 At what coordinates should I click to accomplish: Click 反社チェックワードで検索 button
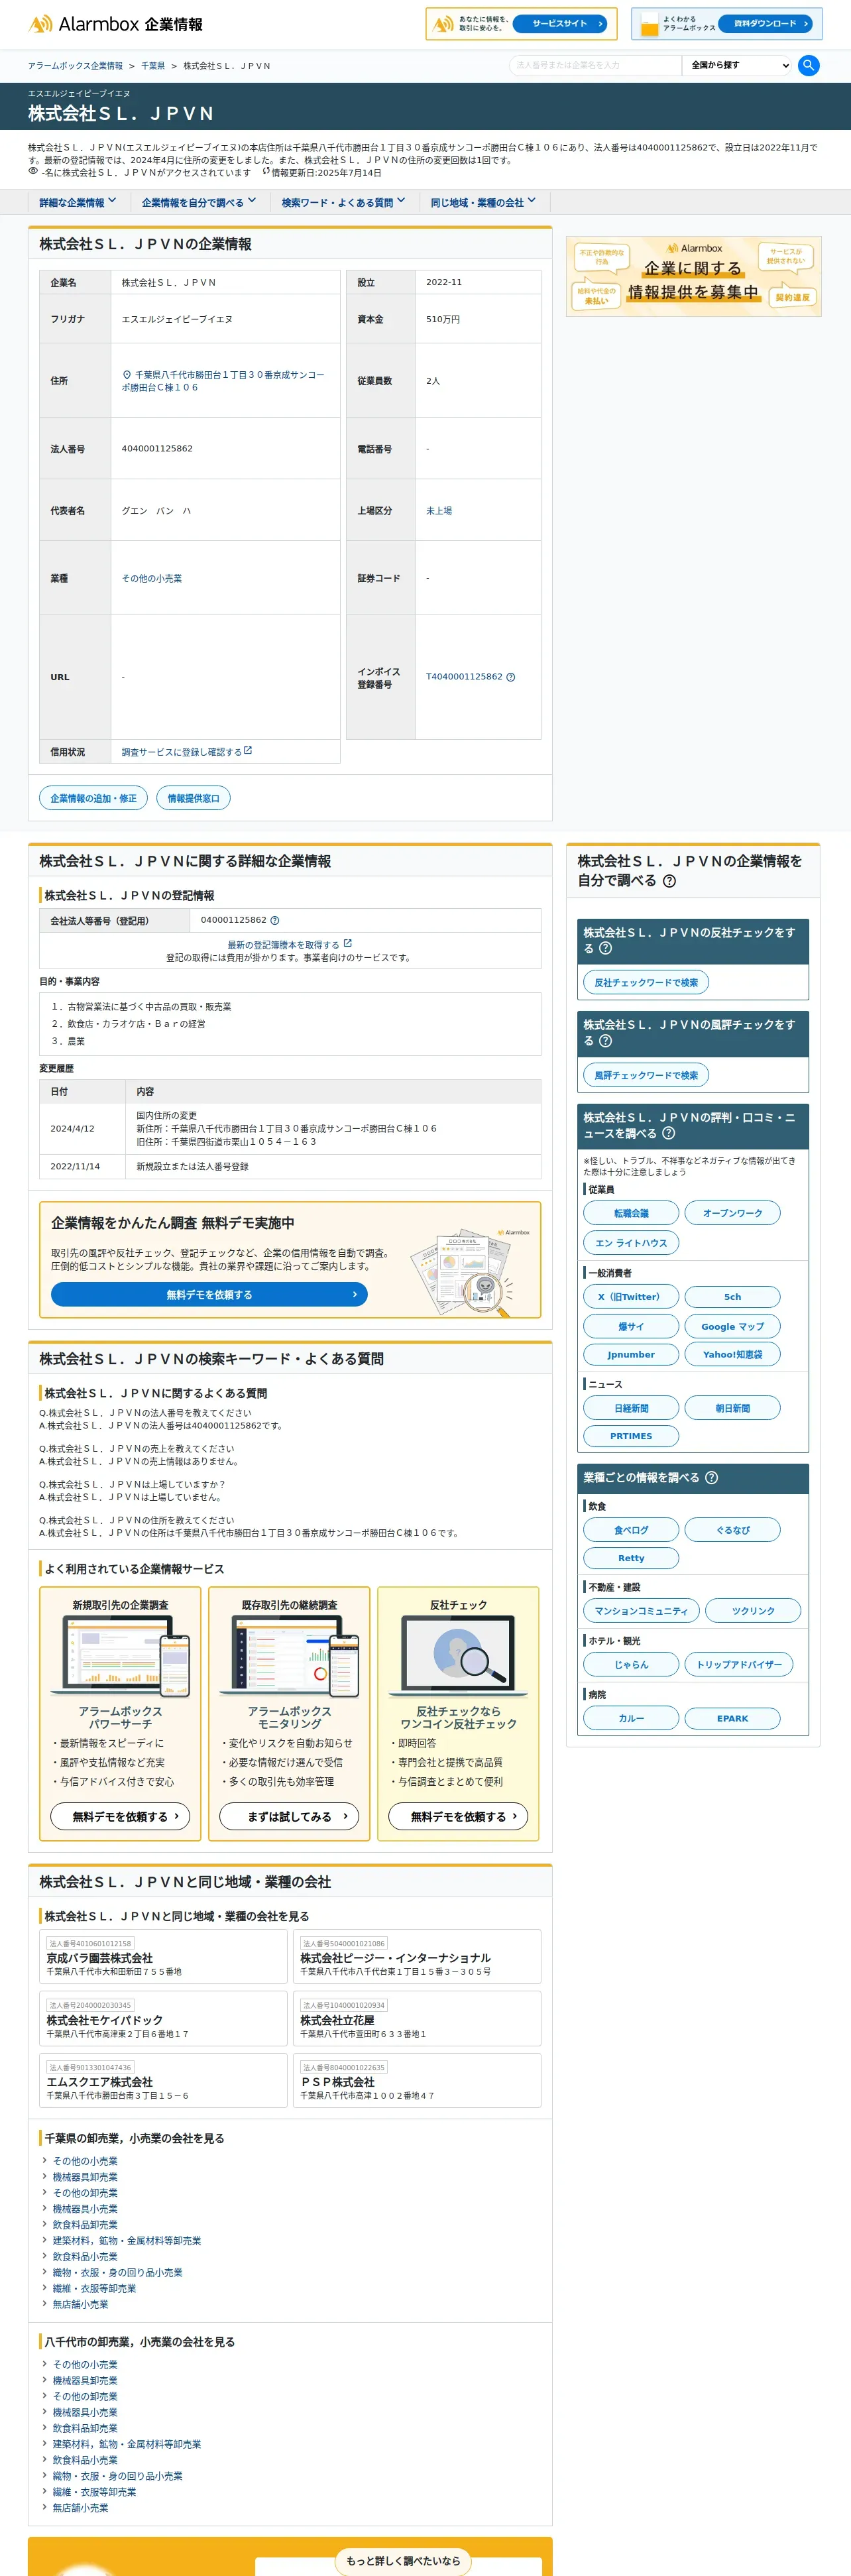tap(646, 982)
